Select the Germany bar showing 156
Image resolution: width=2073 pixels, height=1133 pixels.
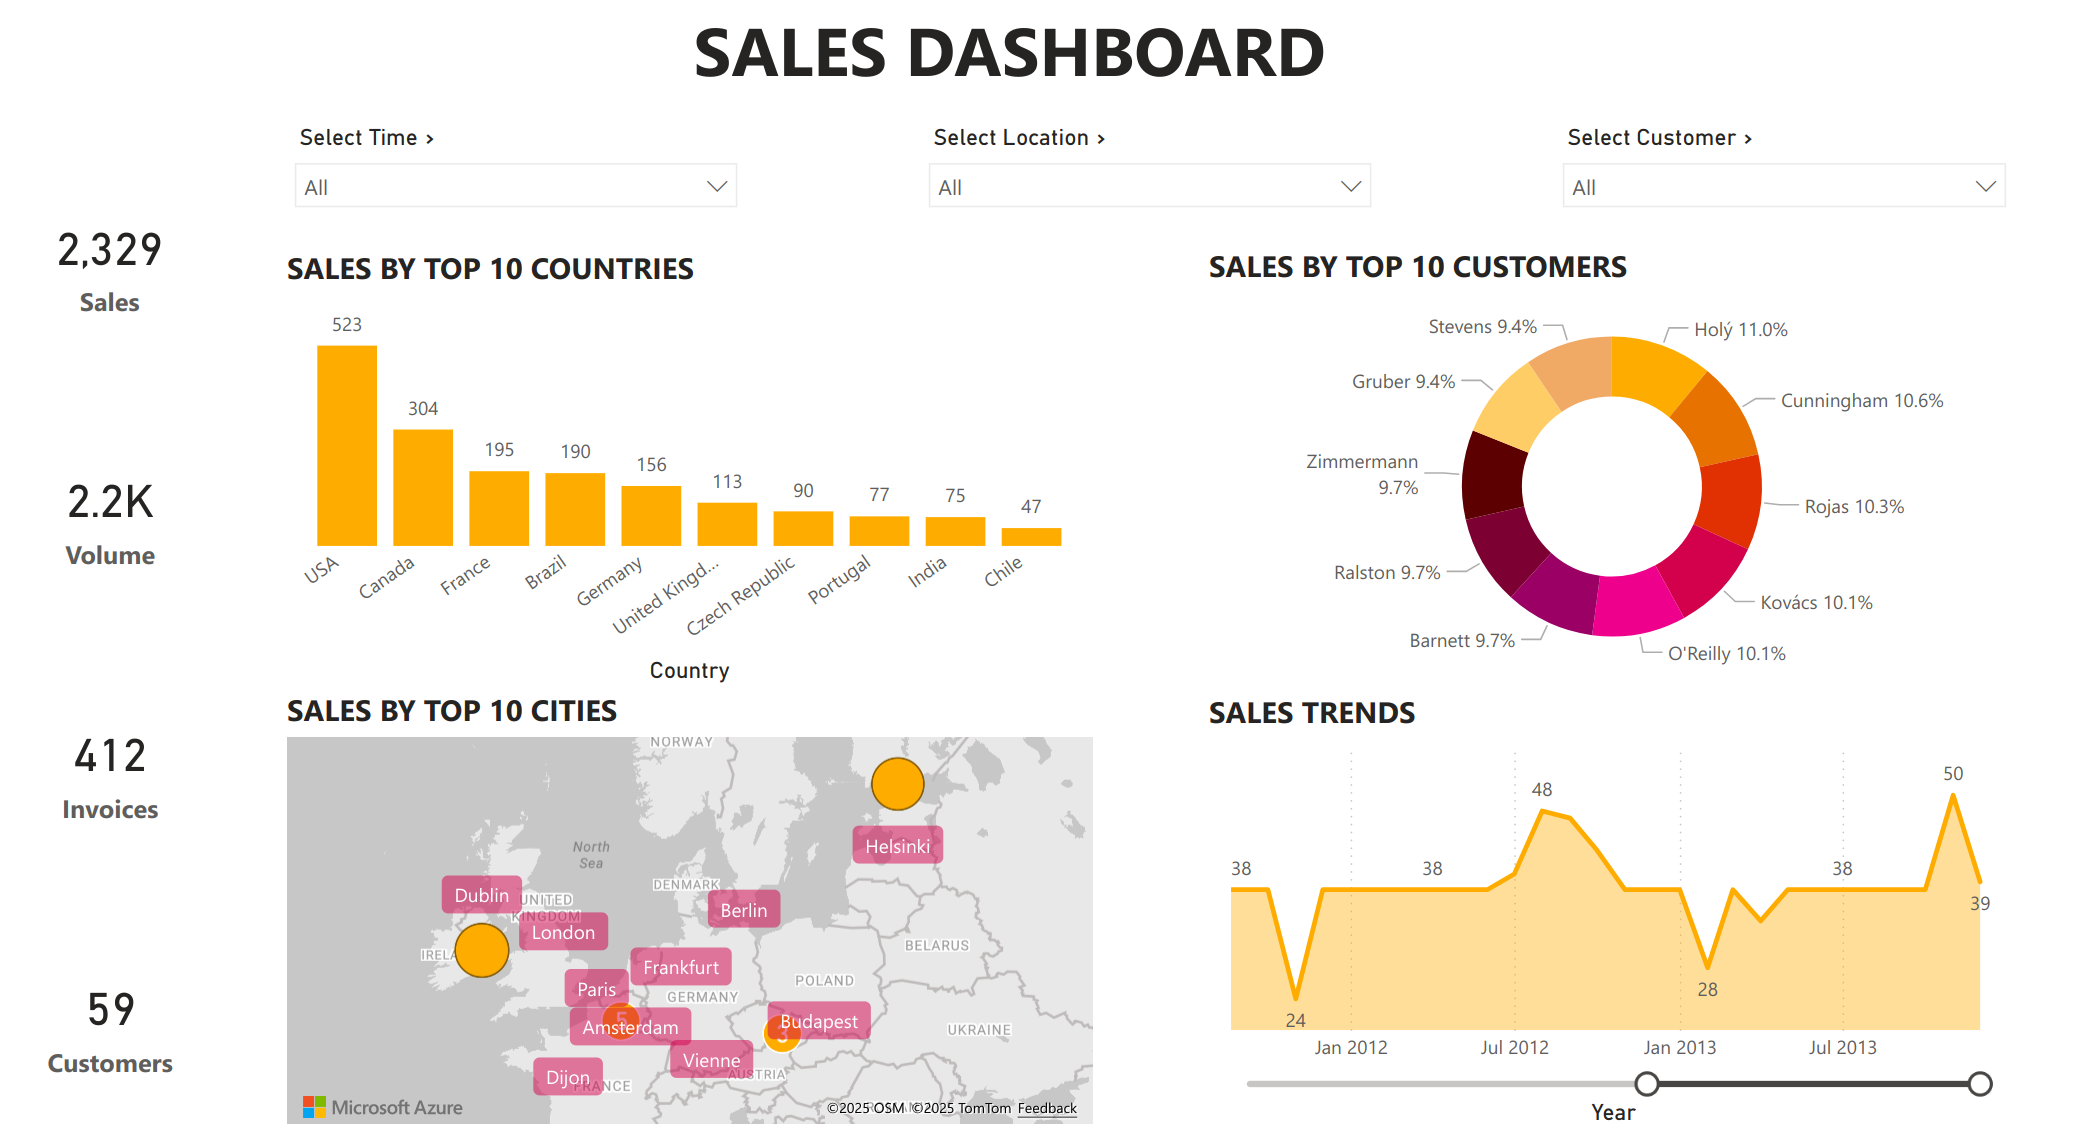pos(651,516)
